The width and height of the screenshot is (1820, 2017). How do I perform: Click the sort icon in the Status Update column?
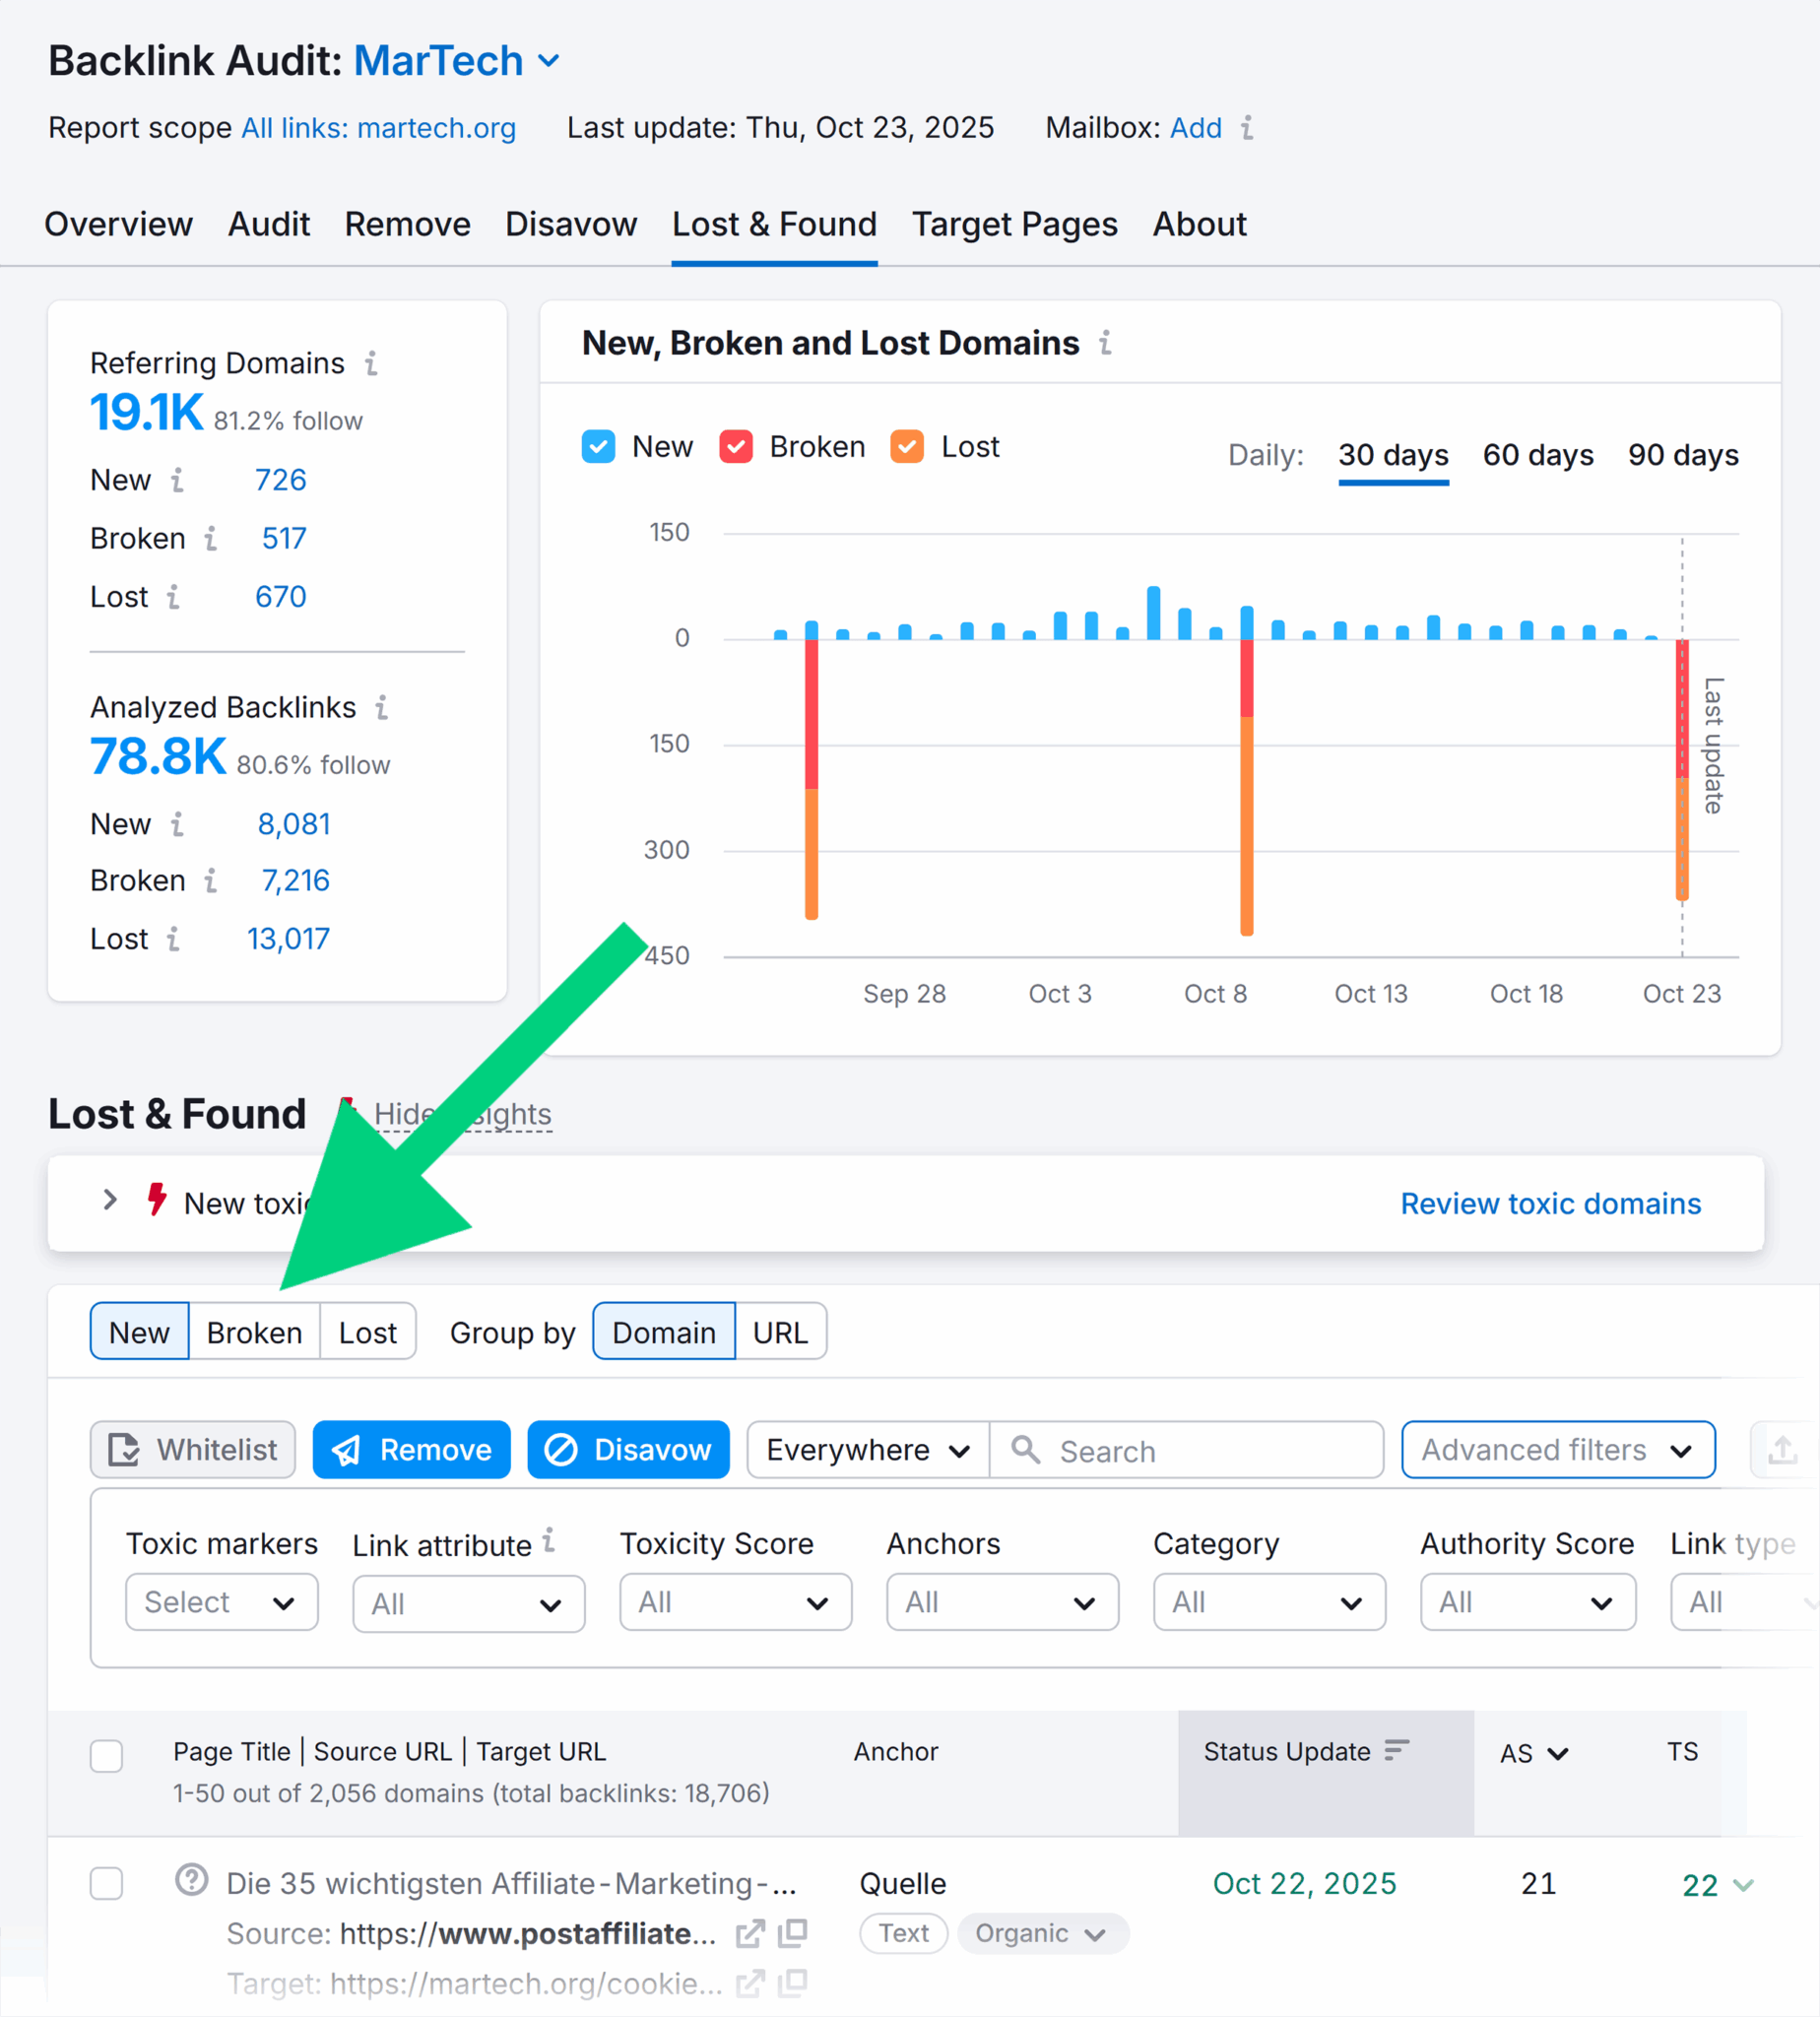coord(1395,1752)
